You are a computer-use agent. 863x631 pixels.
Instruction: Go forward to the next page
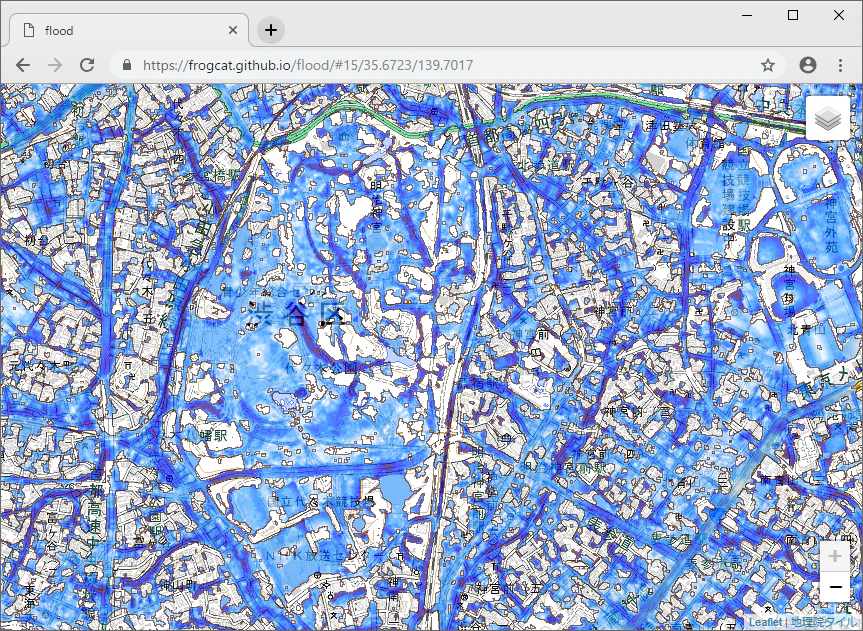[x=55, y=65]
